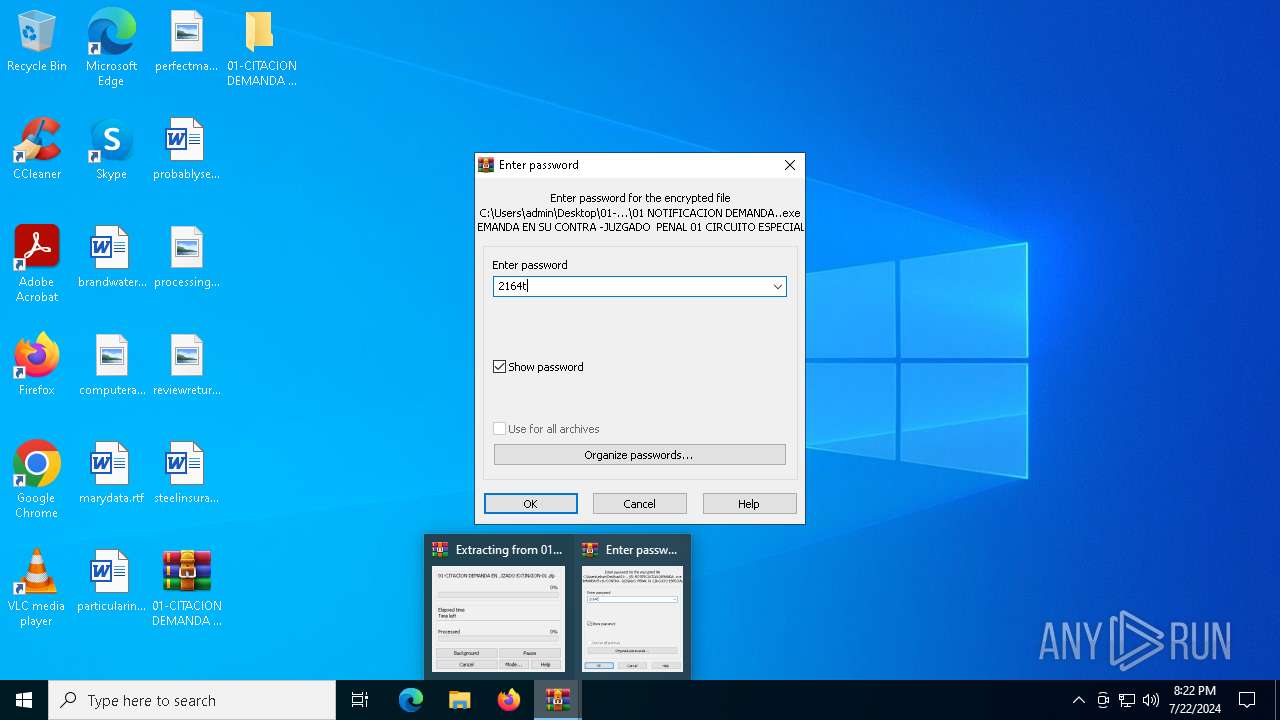The width and height of the screenshot is (1280, 720).
Task: Toggle the Use for all archives checkbox
Action: point(500,429)
